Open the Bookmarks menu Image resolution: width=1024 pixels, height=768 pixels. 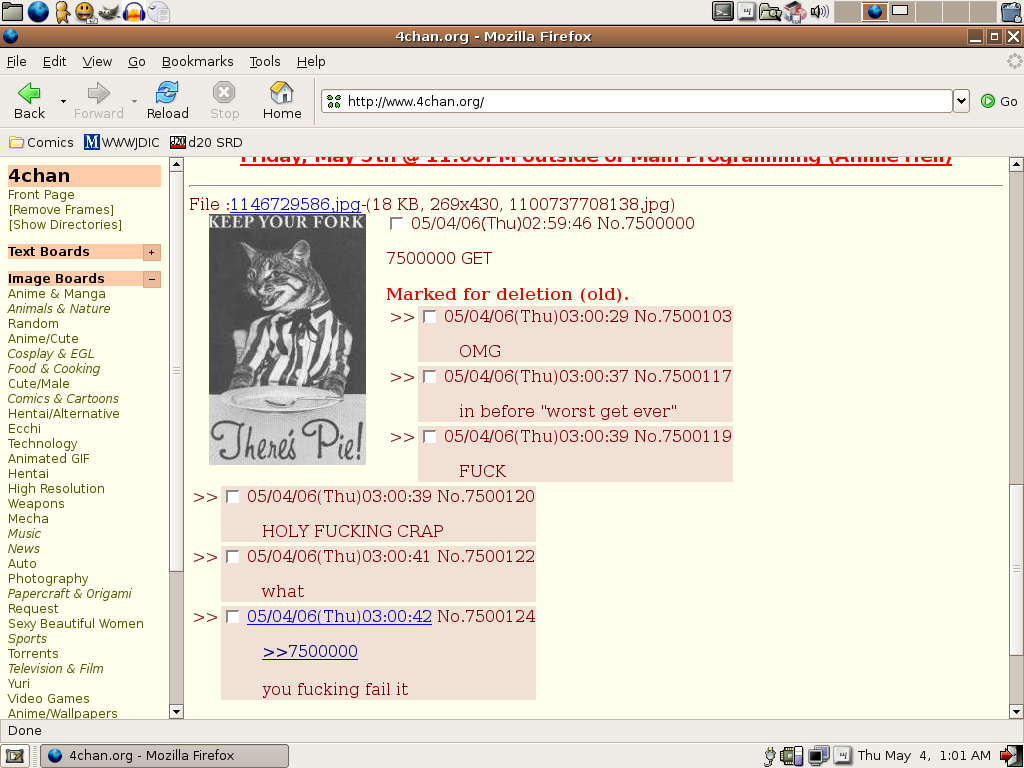coord(197,61)
